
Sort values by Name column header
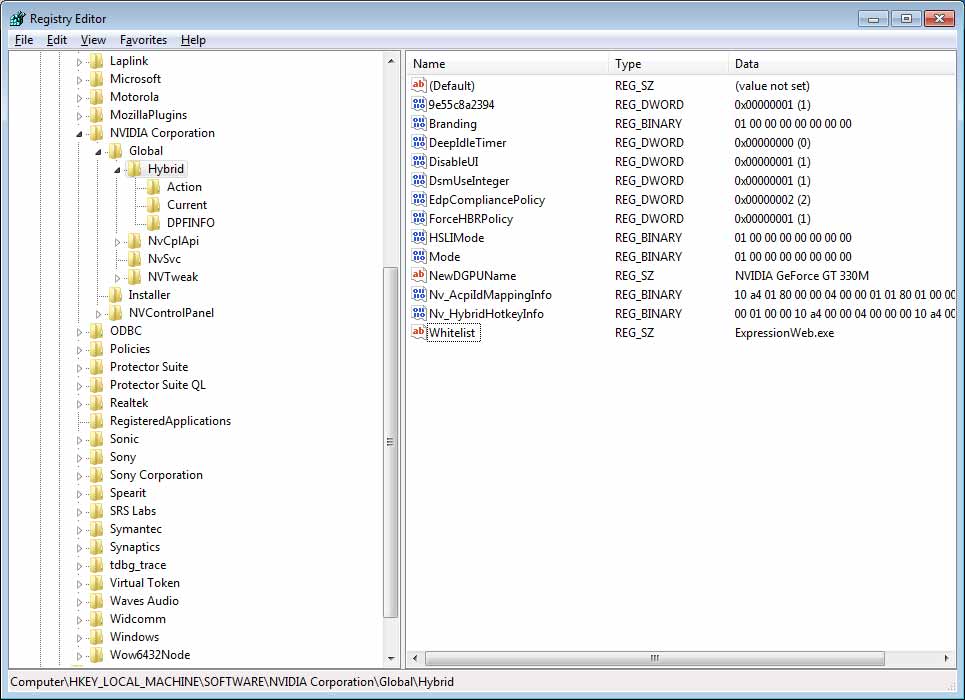[x=507, y=63]
